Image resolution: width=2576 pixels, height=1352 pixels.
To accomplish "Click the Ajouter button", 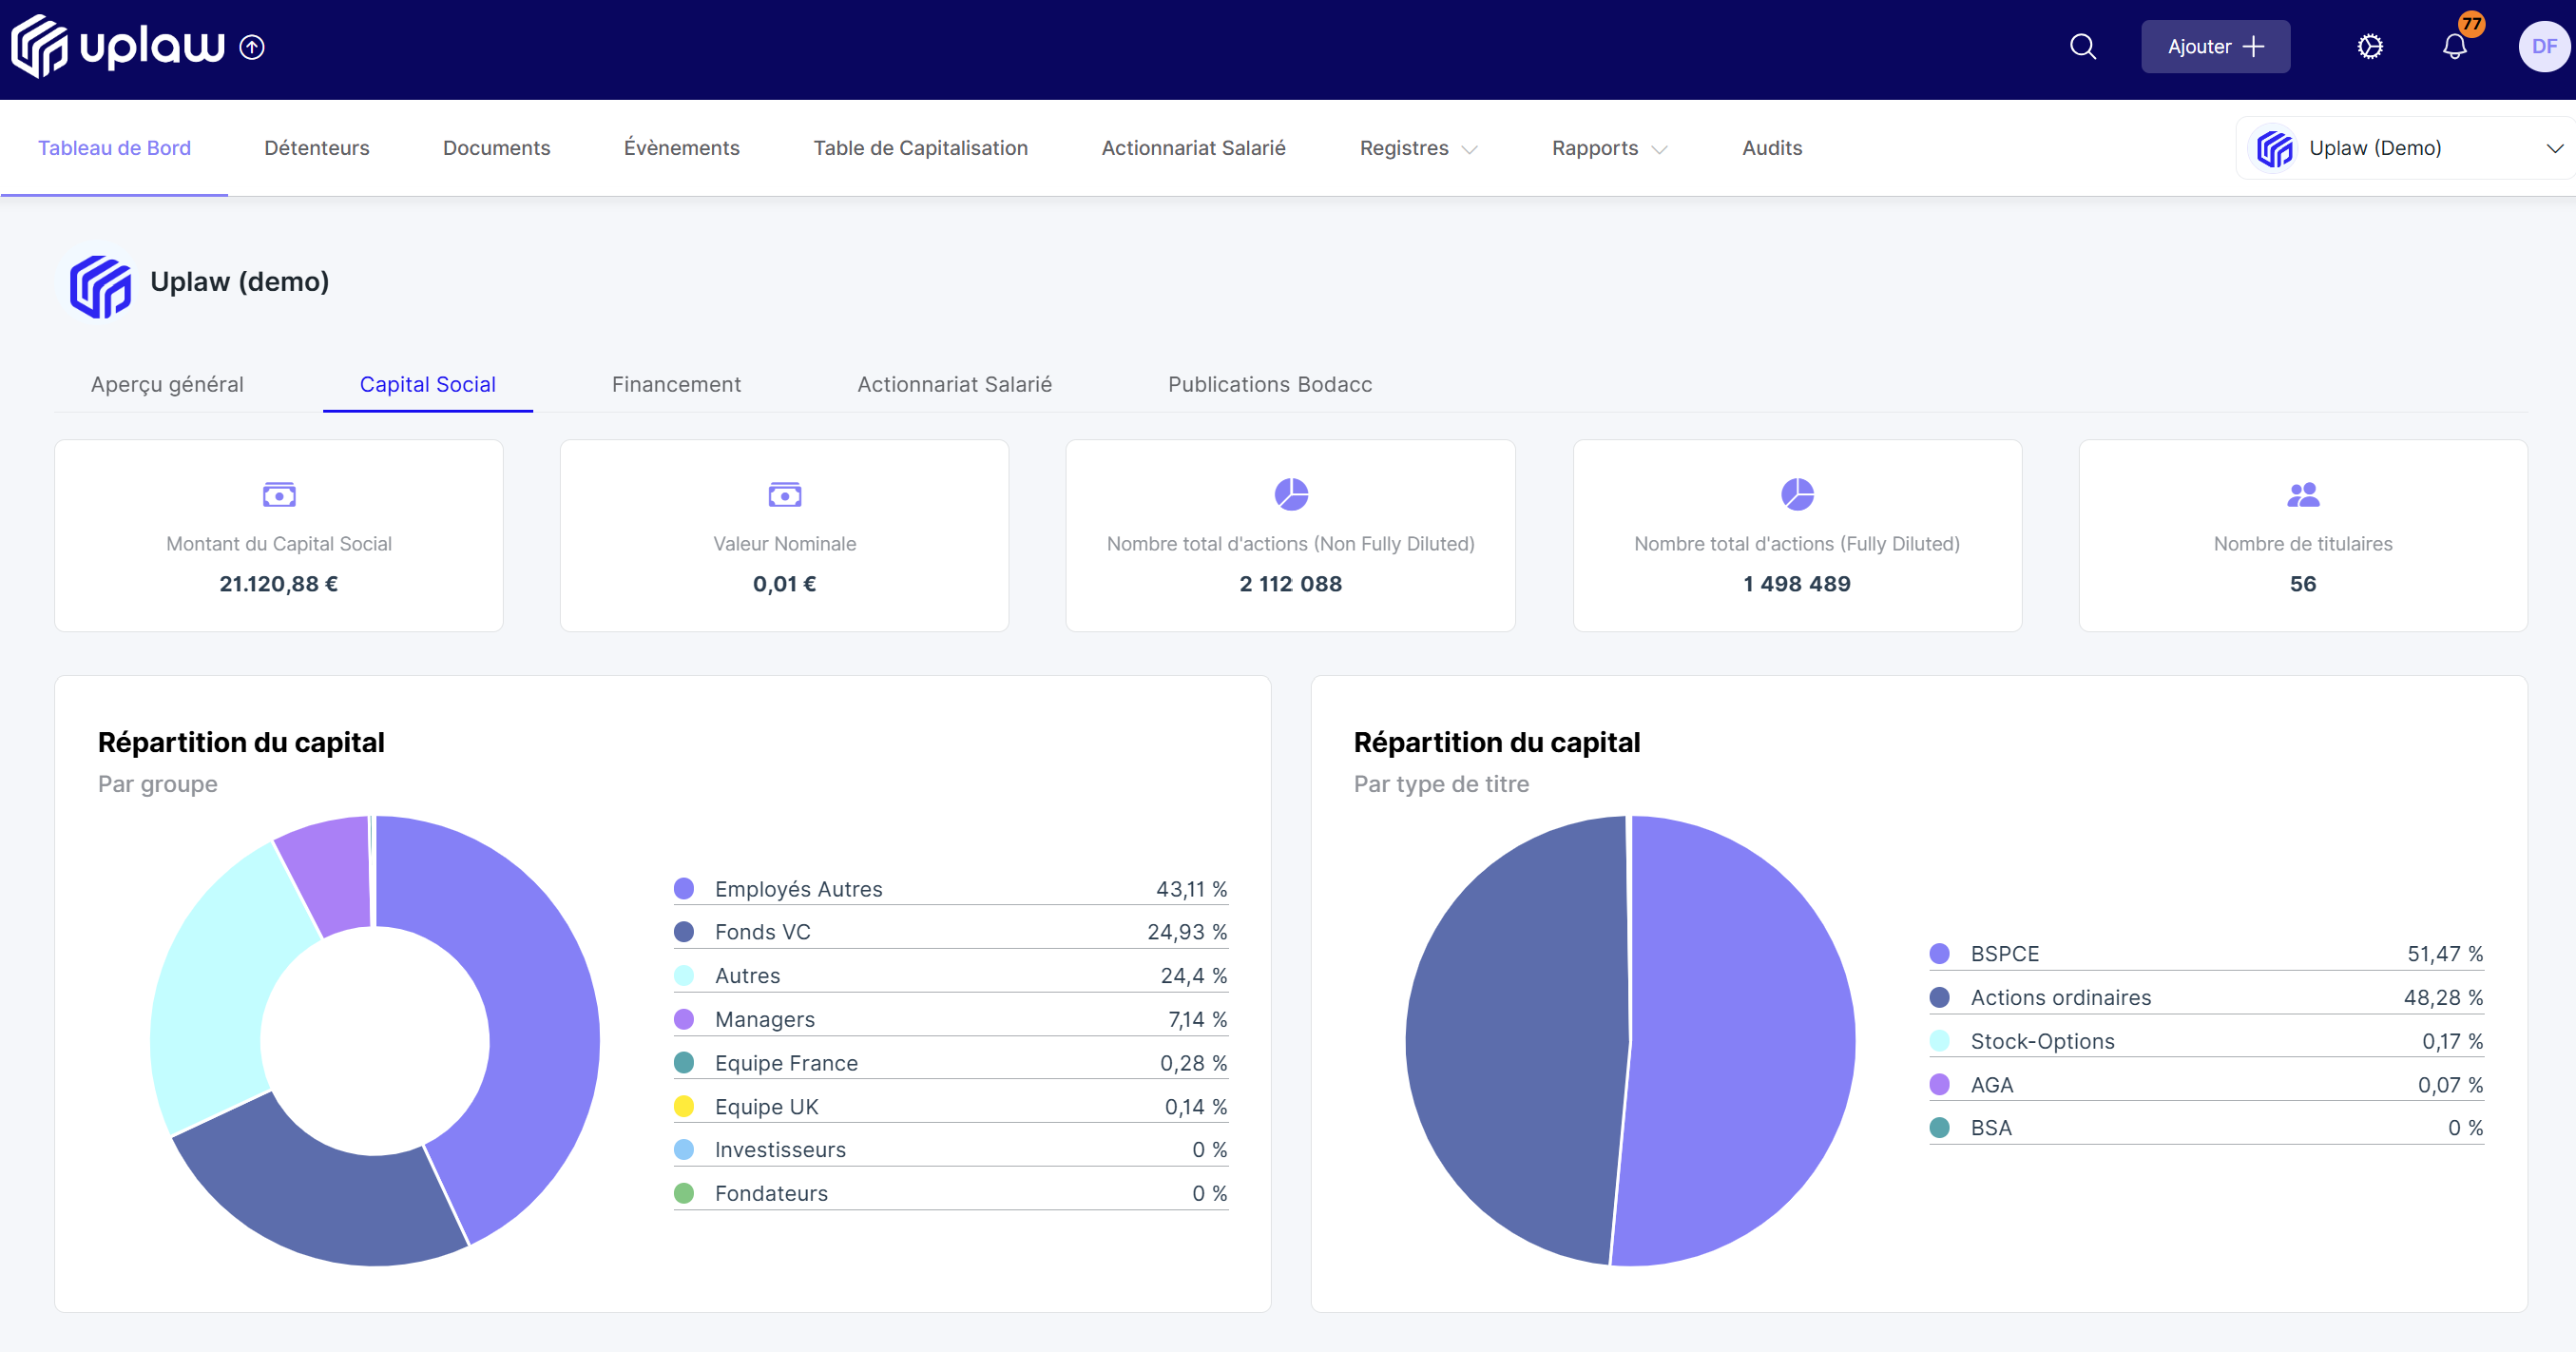I will [2214, 47].
